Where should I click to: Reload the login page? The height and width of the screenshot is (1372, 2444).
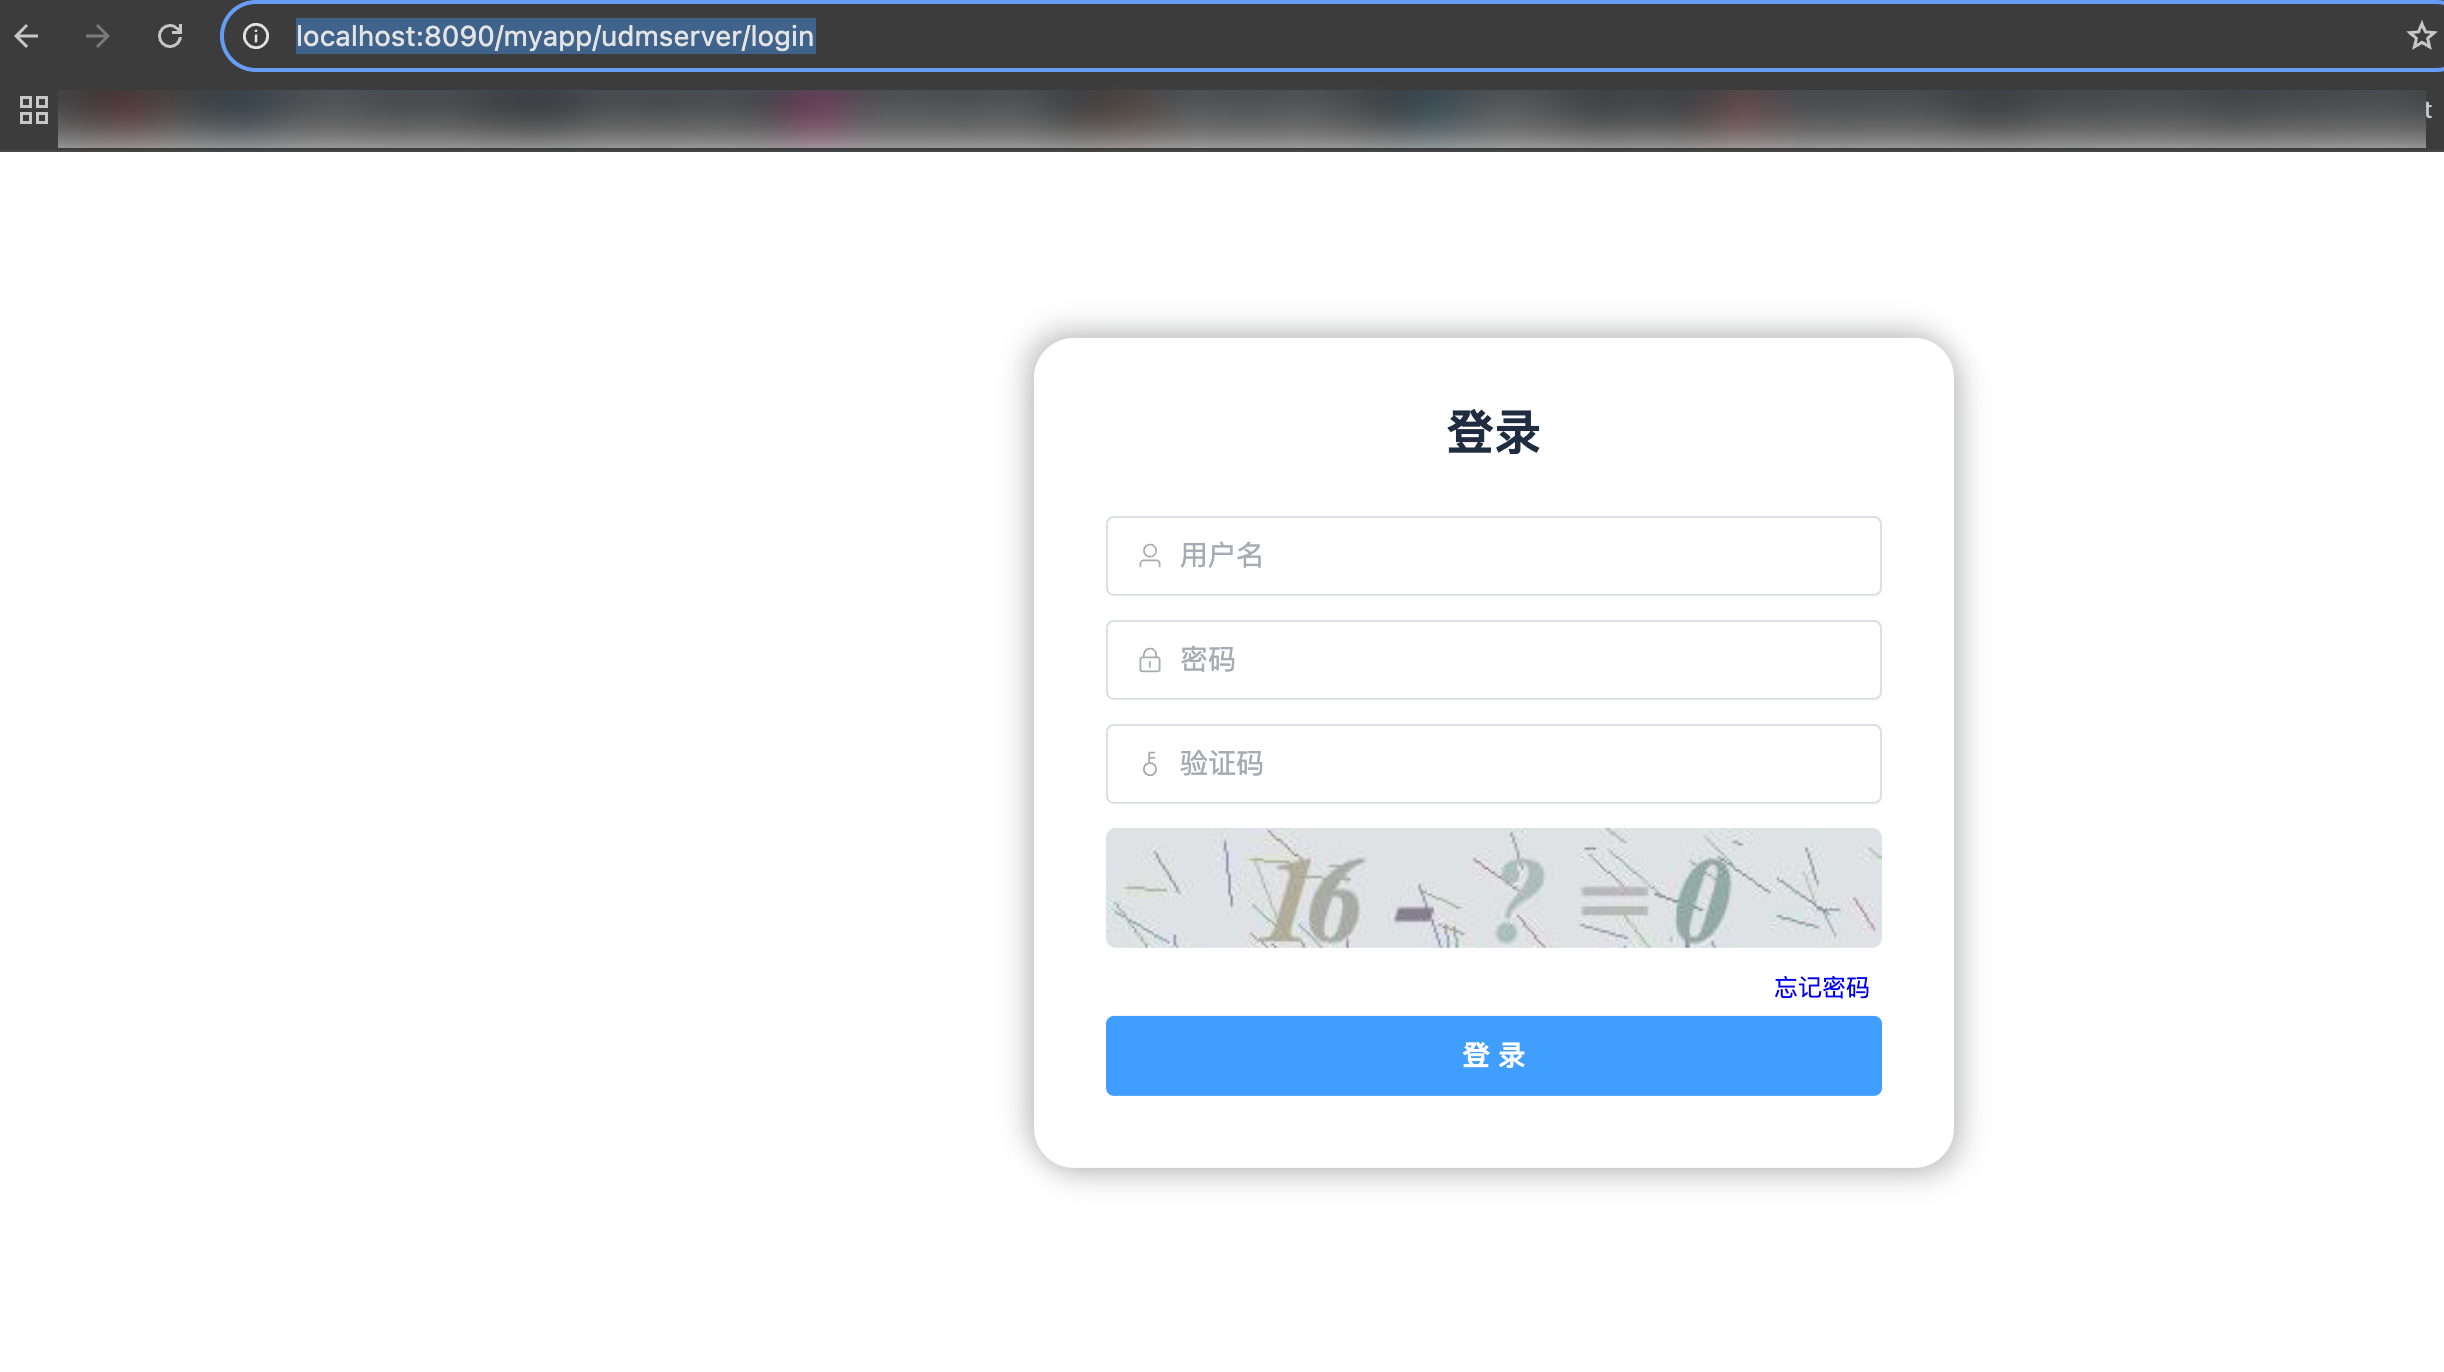(170, 37)
